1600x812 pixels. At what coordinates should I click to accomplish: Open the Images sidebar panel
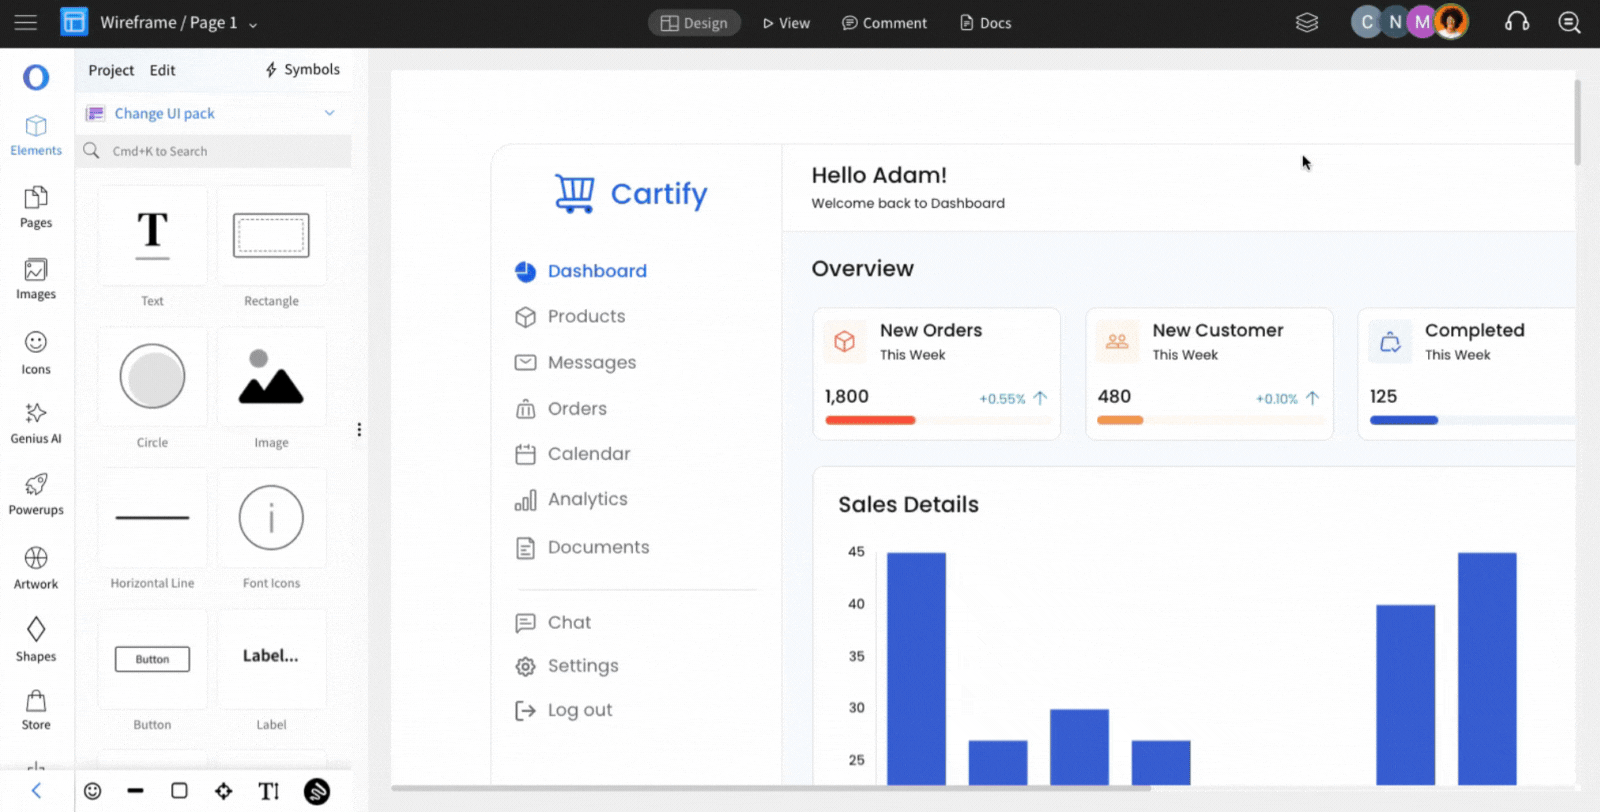tap(36, 280)
